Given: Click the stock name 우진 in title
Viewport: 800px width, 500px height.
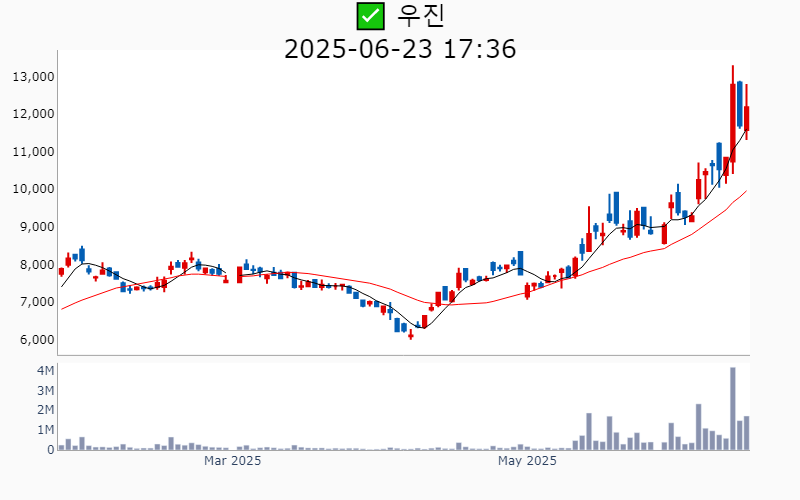Looking at the screenshot, I should [421, 16].
